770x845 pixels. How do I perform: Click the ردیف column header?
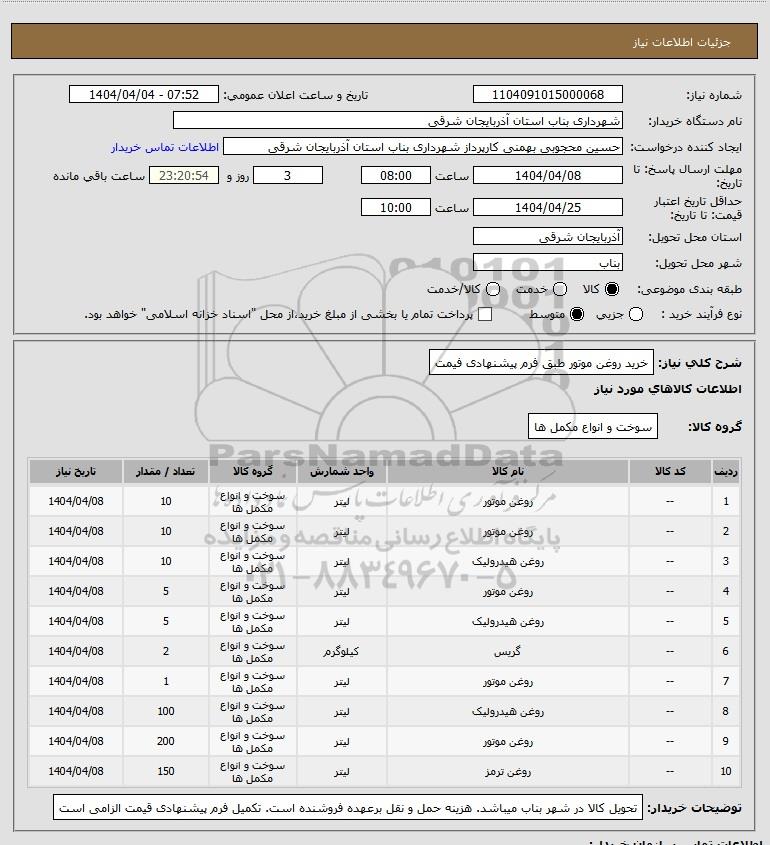point(726,471)
